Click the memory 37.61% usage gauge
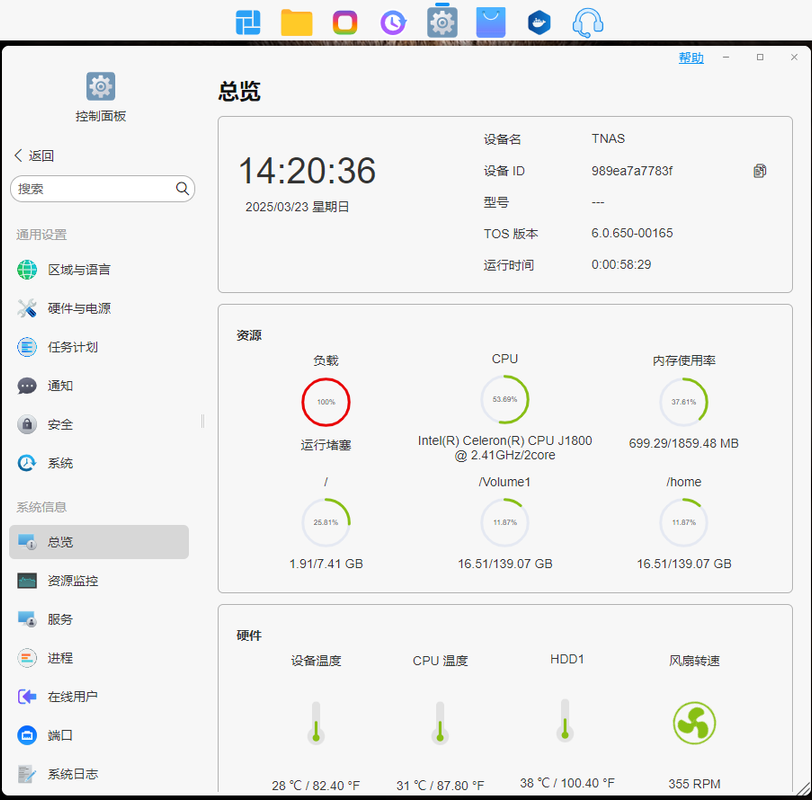Image resolution: width=812 pixels, height=800 pixels. (684, 402)
